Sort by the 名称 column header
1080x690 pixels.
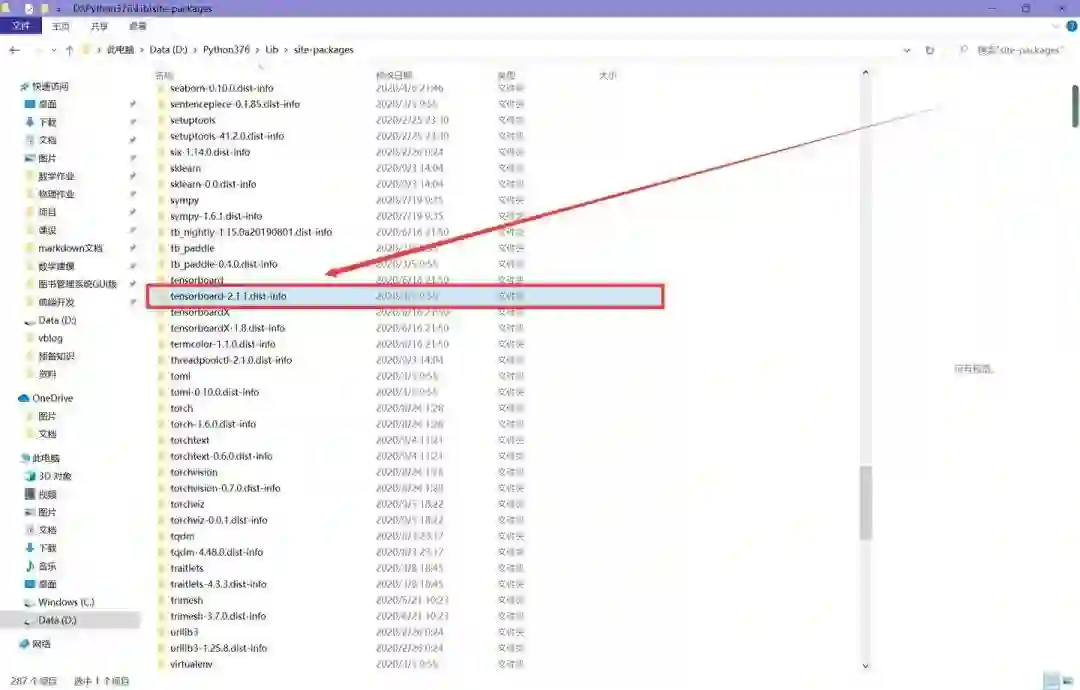(164, 75)
